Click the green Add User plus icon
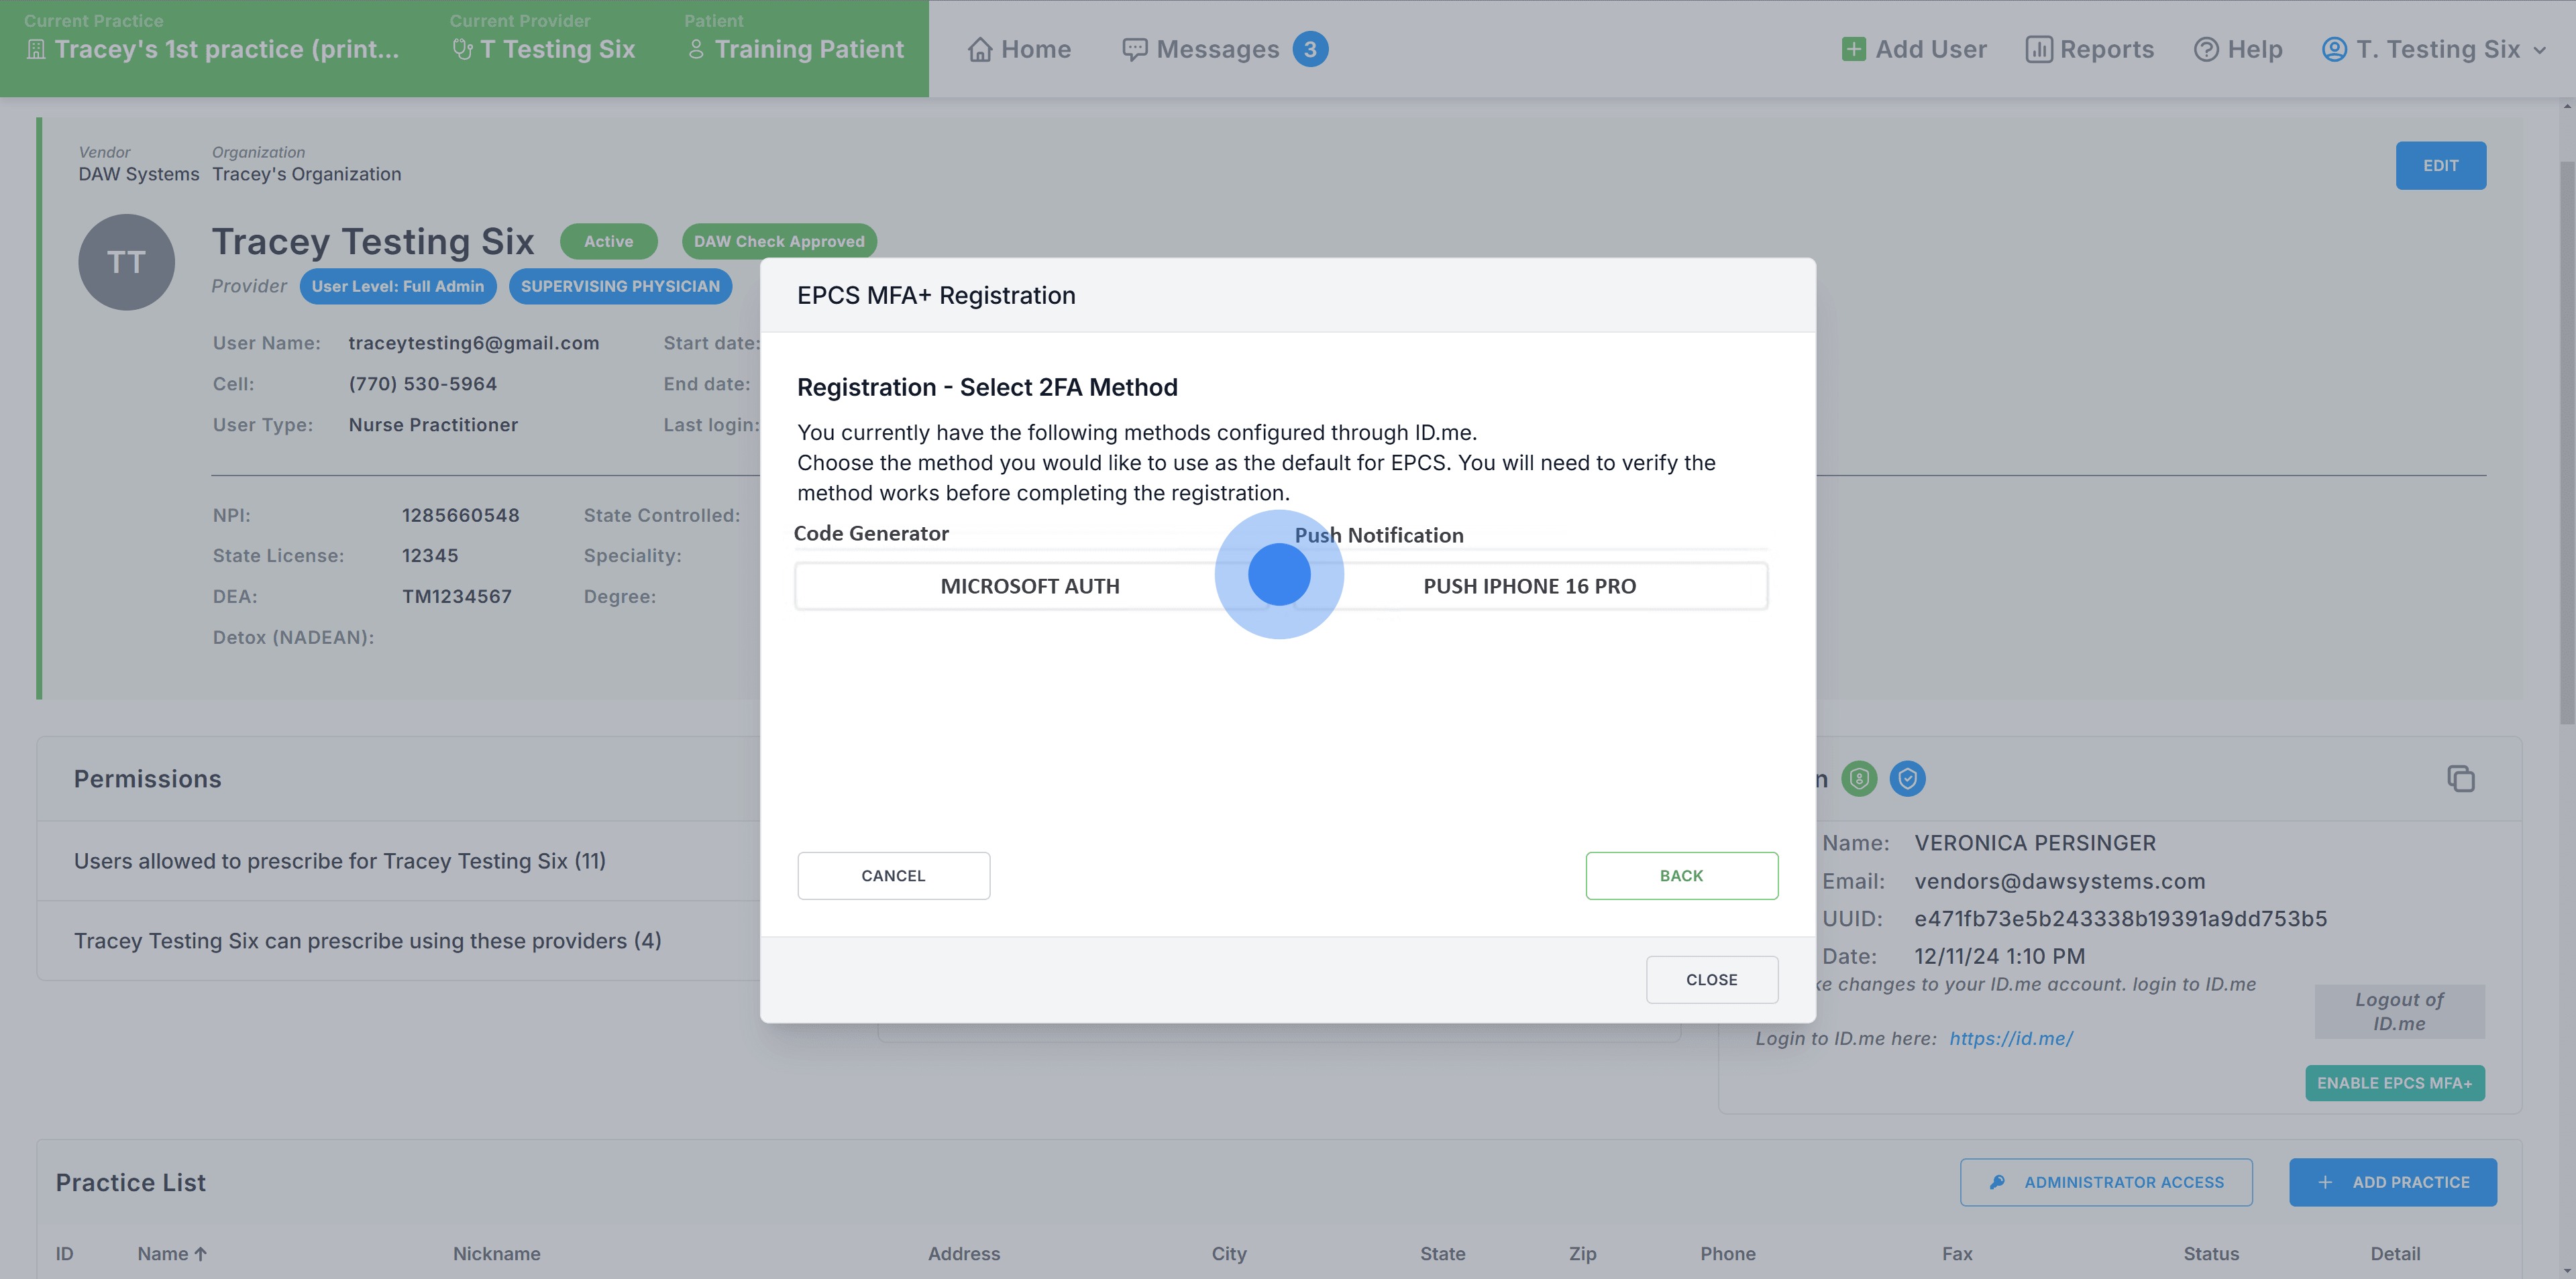 (x=1853, y=49)
